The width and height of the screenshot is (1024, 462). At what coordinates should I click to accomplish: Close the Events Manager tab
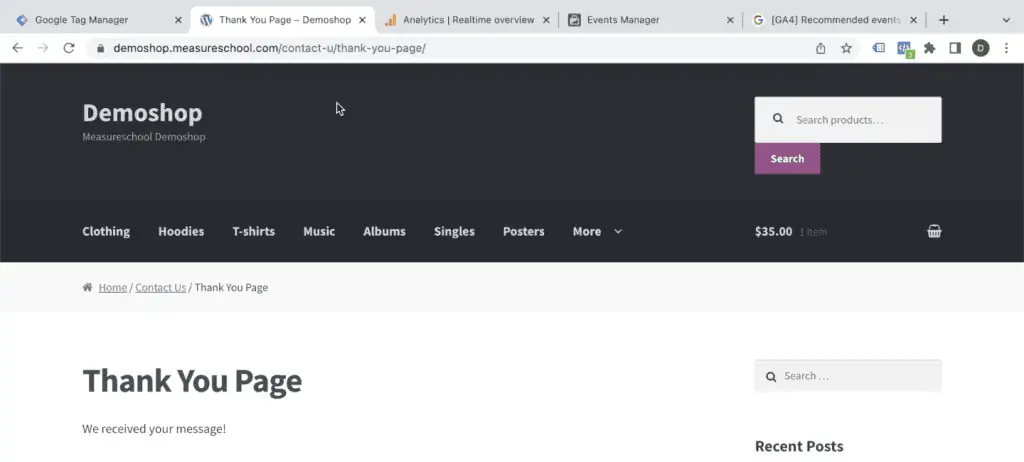coord(730,20)
